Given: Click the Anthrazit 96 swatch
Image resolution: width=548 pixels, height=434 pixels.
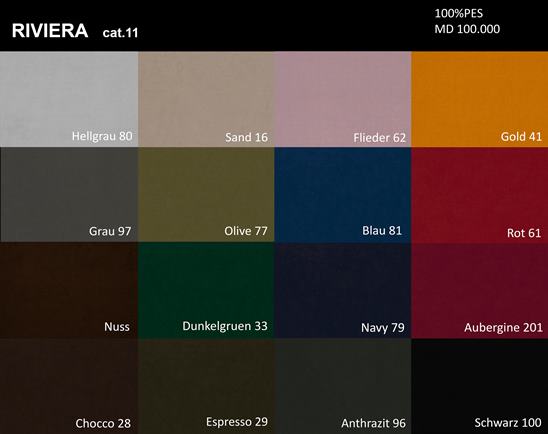Looking at the screenshot, I should tap(343, 386).
